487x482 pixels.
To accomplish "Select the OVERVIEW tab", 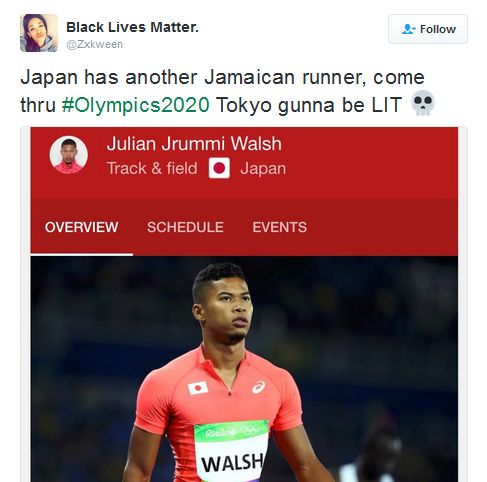I will [x=82, y=227].
